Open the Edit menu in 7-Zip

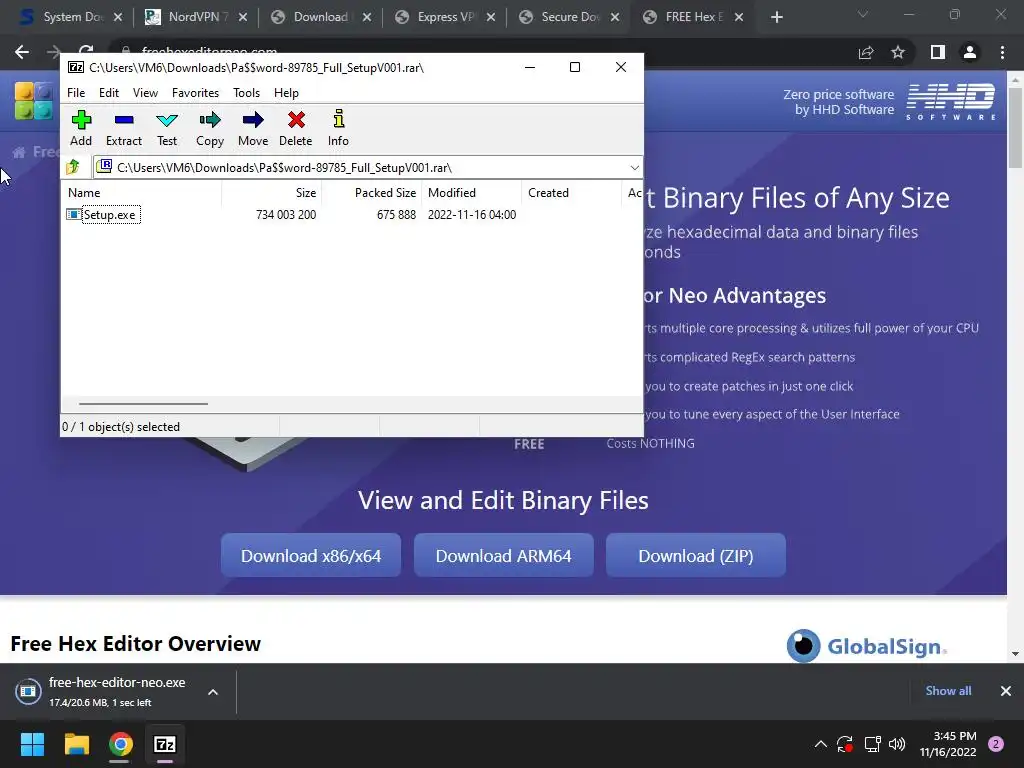(x=108, y=93)
